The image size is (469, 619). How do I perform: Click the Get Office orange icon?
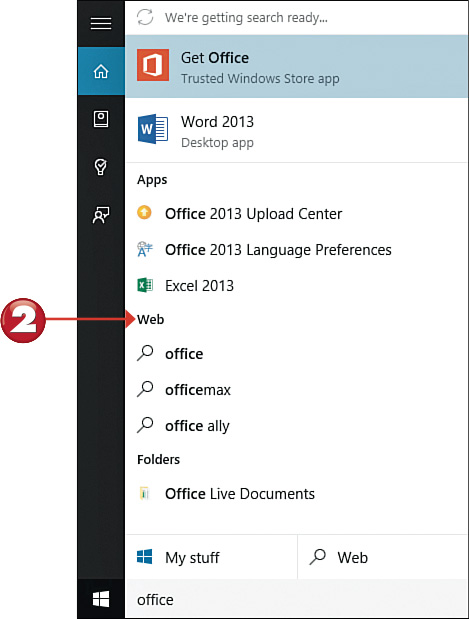click(x=153, y=65)
